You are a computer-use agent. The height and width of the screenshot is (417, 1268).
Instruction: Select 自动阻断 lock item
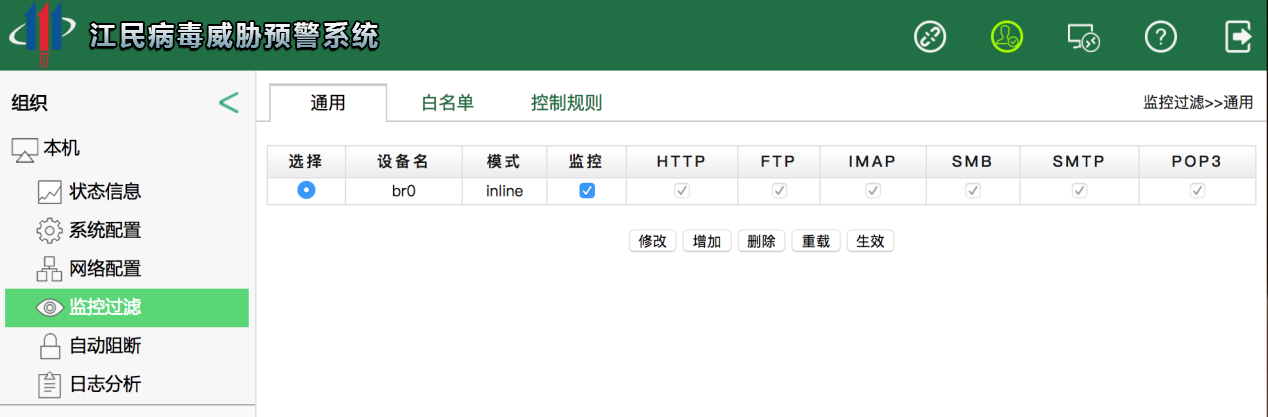point(104,346)
